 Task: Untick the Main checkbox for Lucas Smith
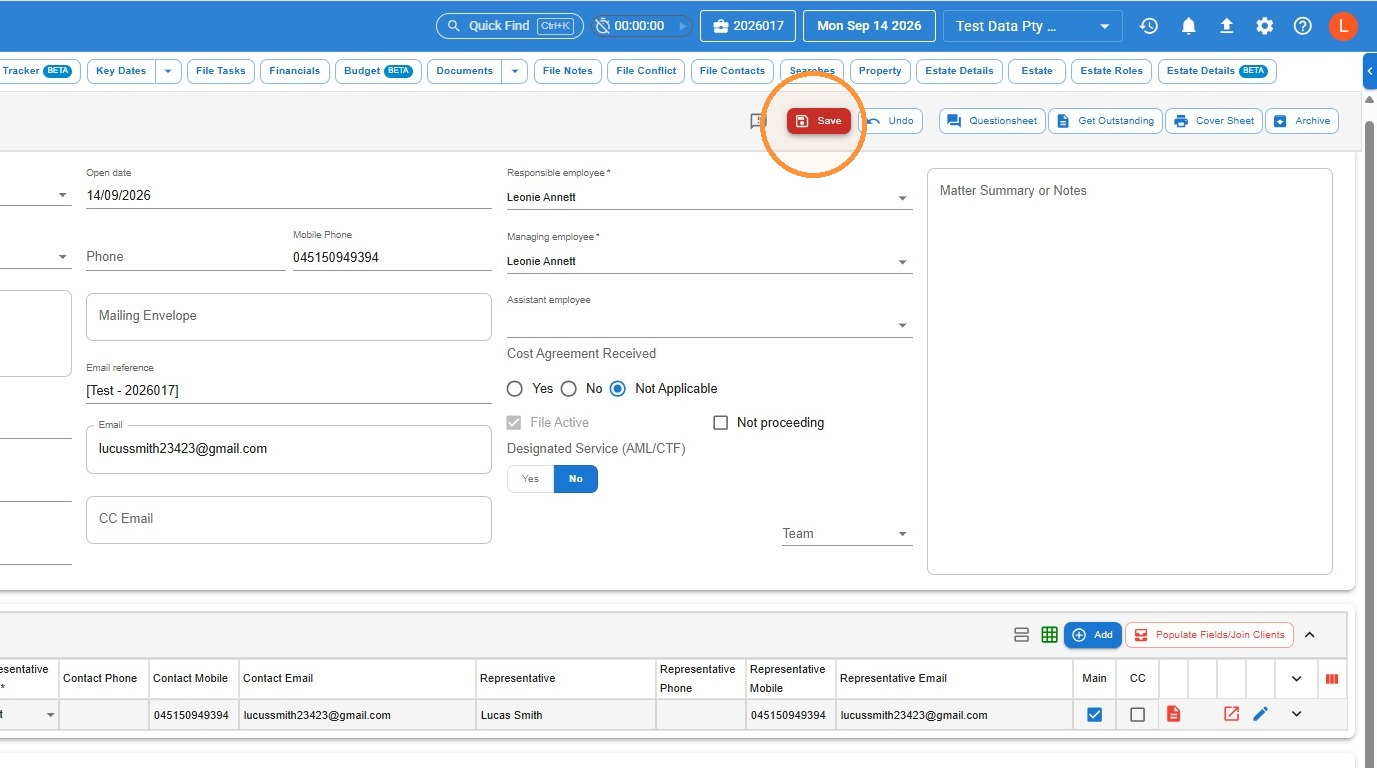point(1094,715)
